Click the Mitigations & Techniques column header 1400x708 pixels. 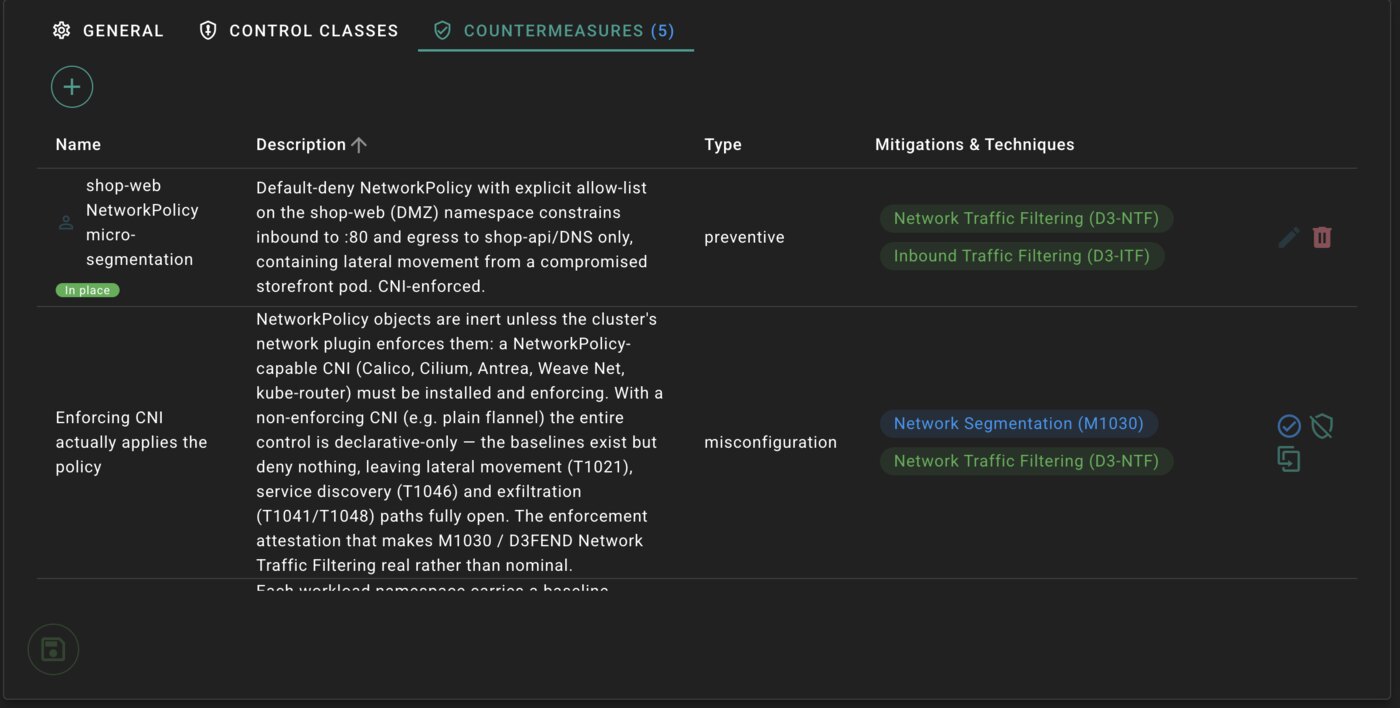pyautogui.click(x=975, y=145)
